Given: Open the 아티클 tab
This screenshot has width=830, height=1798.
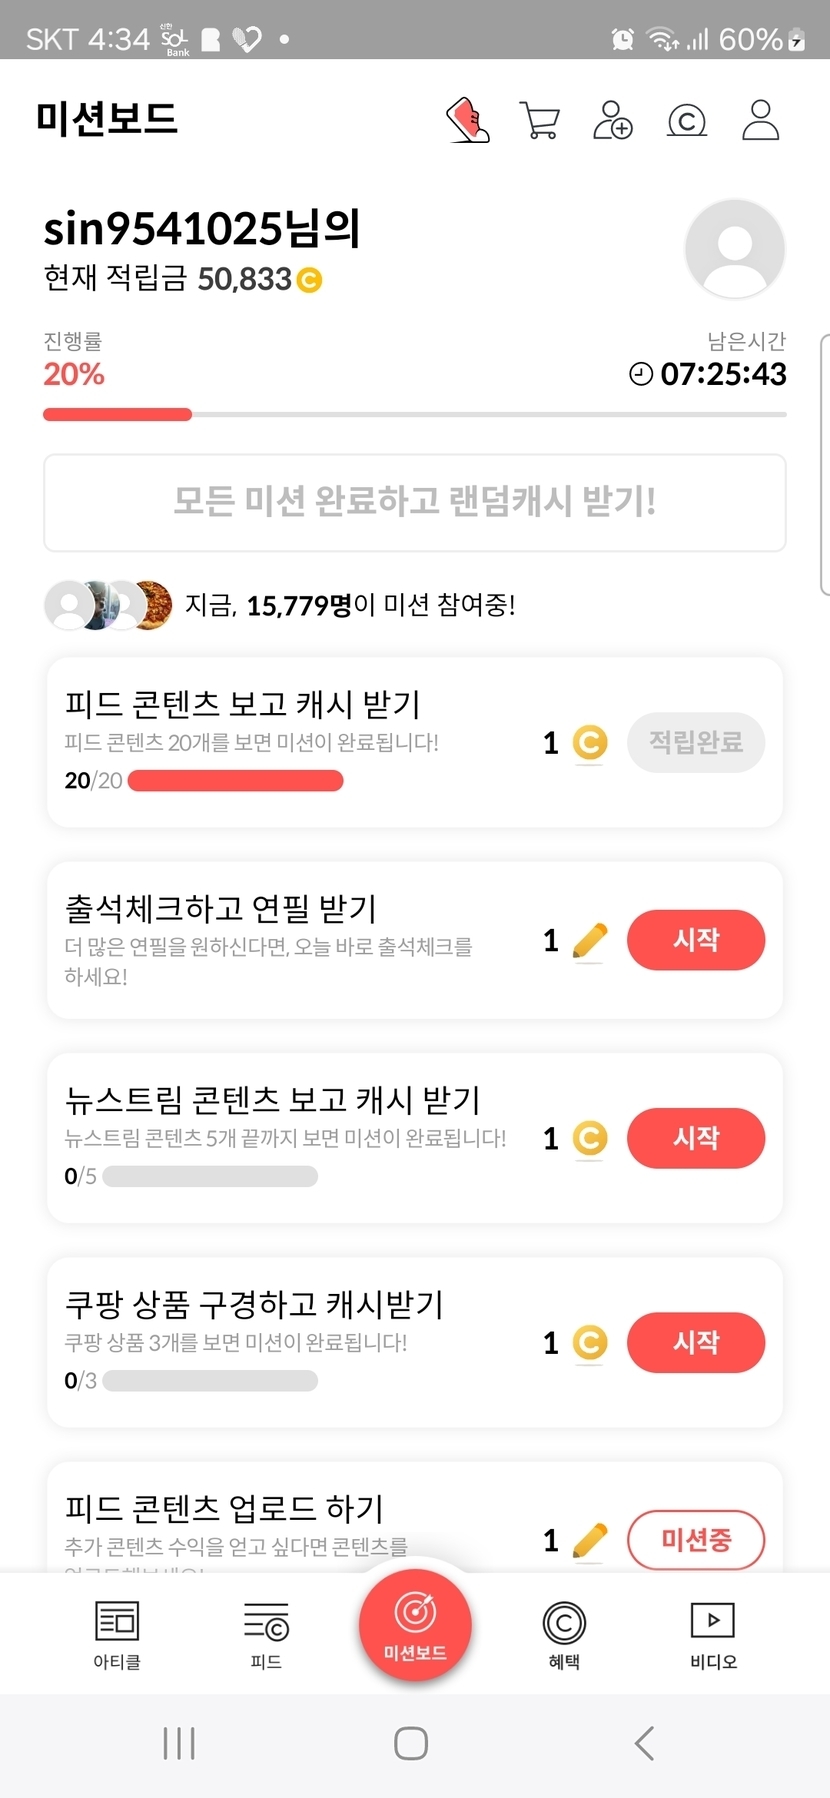Looking at the screenshot, I should [x=117, y=1634].
